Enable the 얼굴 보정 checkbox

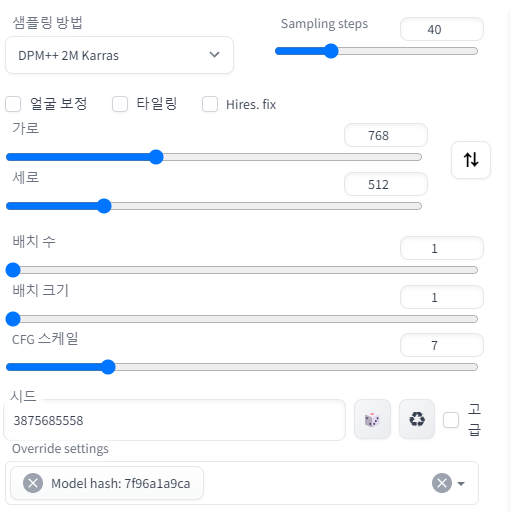tap(13, 104)
